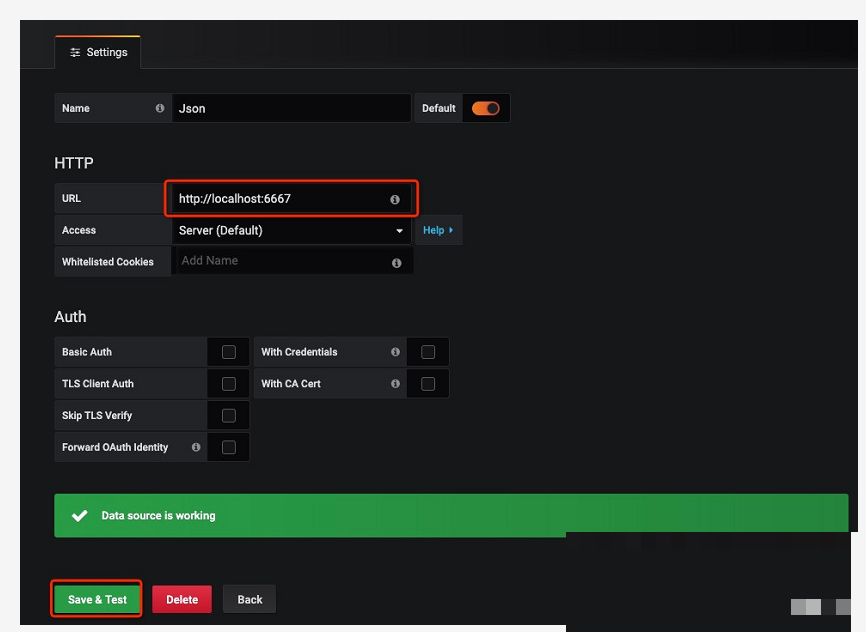This screenshot has width=866, height=632.
Task: Click the Back button
Action: (x=250, y=599)
